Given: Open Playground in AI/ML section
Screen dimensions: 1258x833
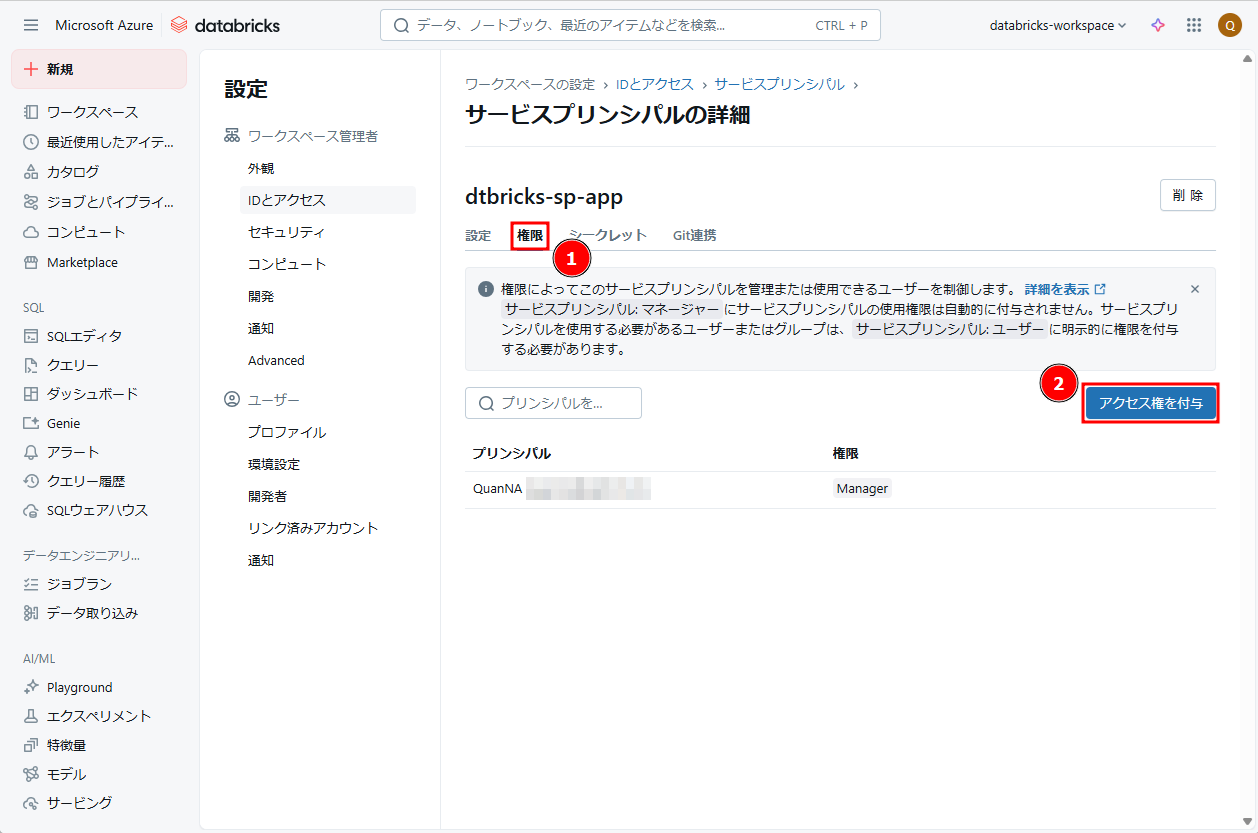Looking at the screenshot, I should (x=79, y=687).
